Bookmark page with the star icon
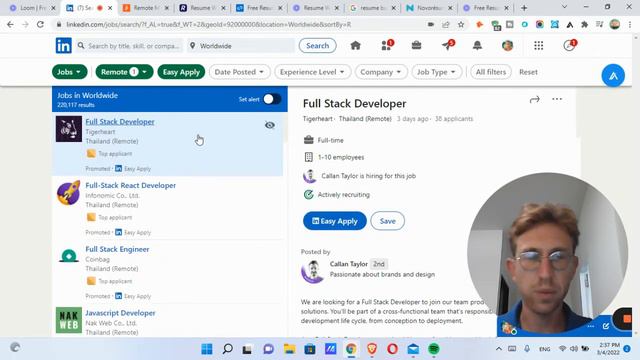Screen dimensions: 640x360 tap(461, 24)
